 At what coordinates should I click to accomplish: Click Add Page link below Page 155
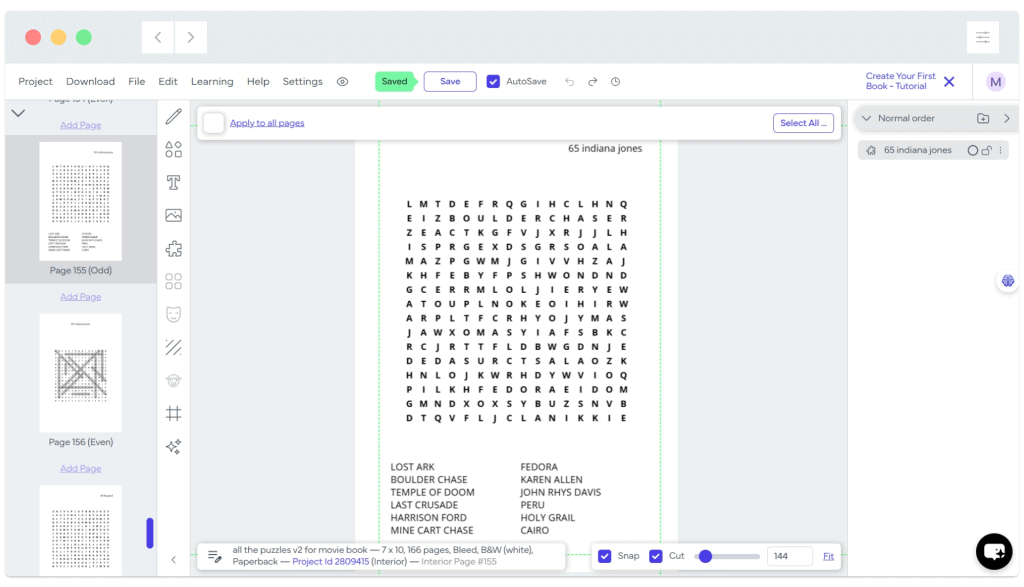80,296
